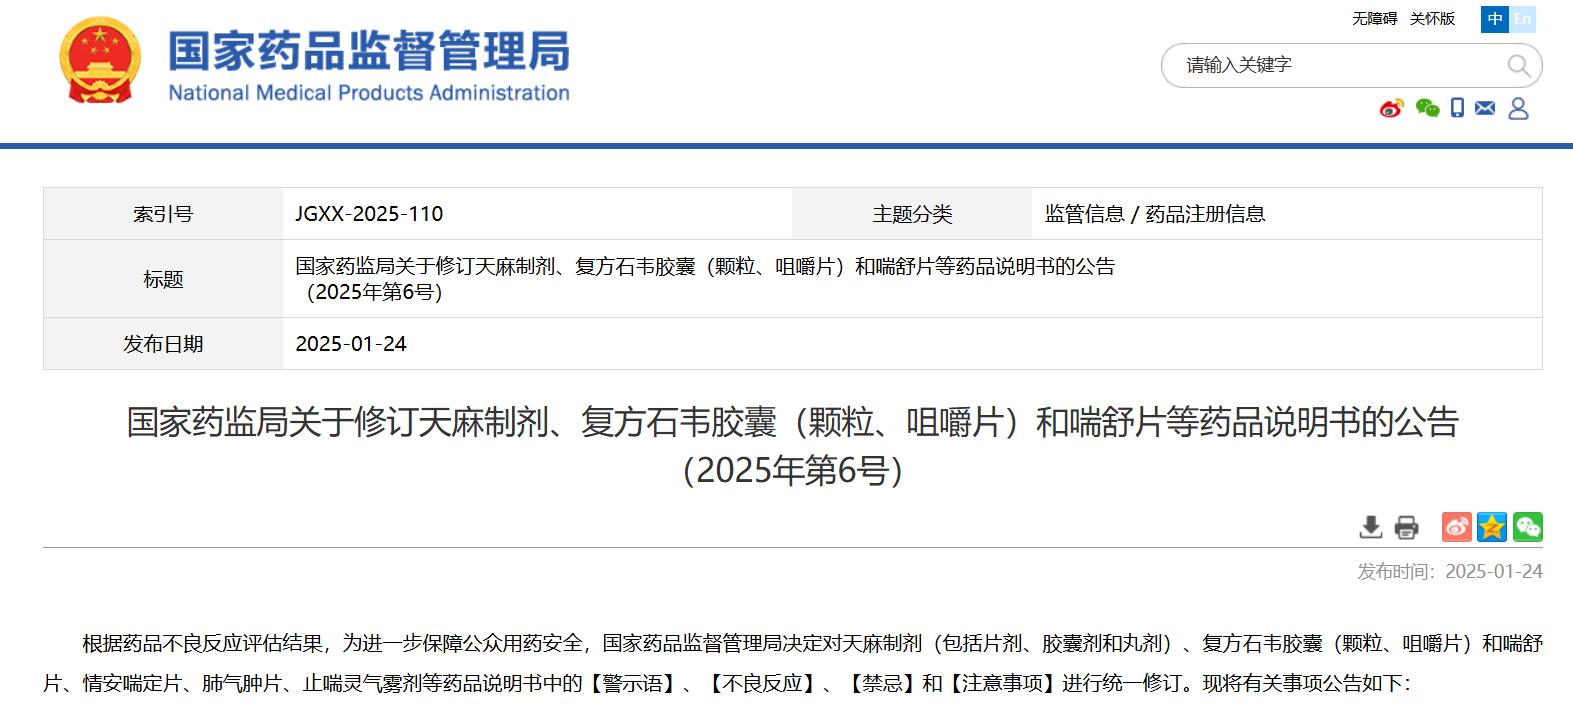1573x704 pixels.
Task: Switch the language to Chinese with 中
Action: click(x=1494, y=19)
